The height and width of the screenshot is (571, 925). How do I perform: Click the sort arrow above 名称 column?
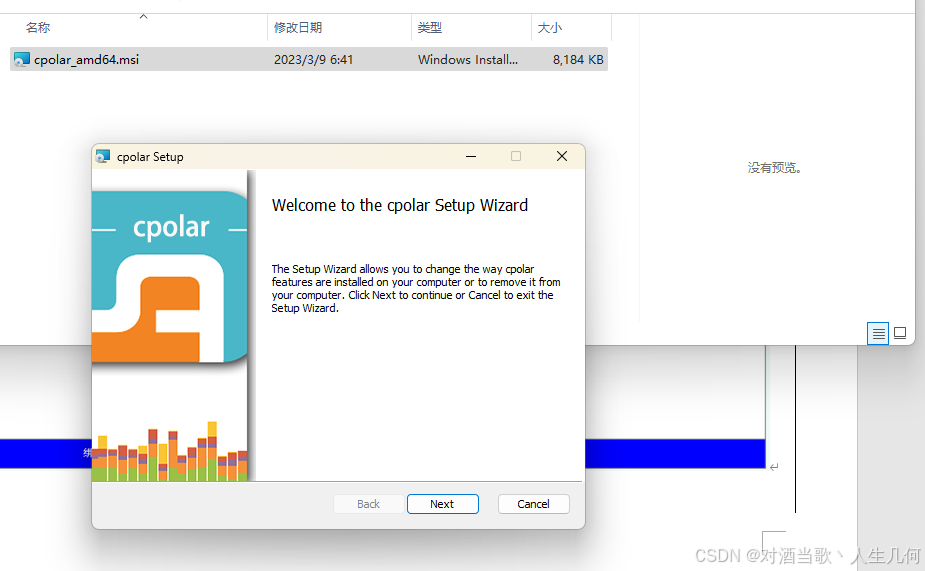coord(143,17)
